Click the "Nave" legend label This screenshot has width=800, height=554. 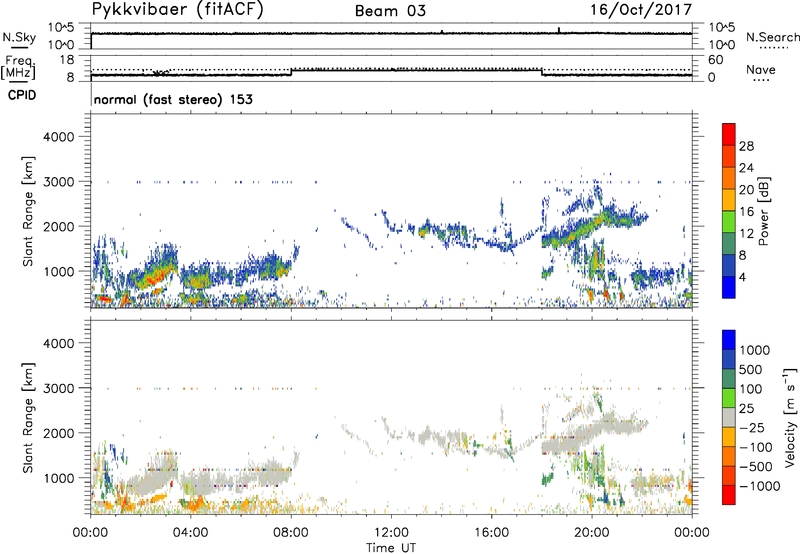point(761,70)
